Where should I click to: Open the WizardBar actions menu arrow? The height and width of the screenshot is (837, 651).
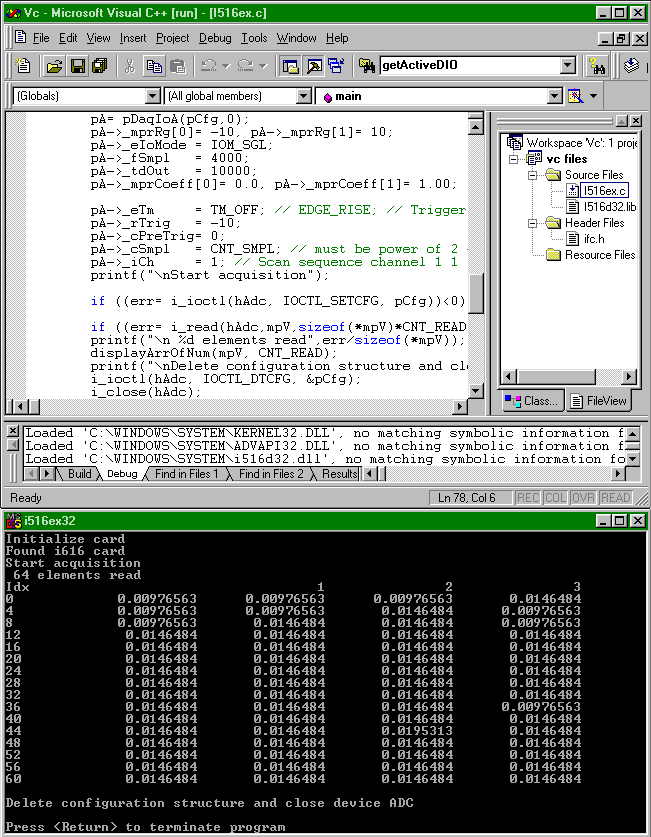(593, 96)
